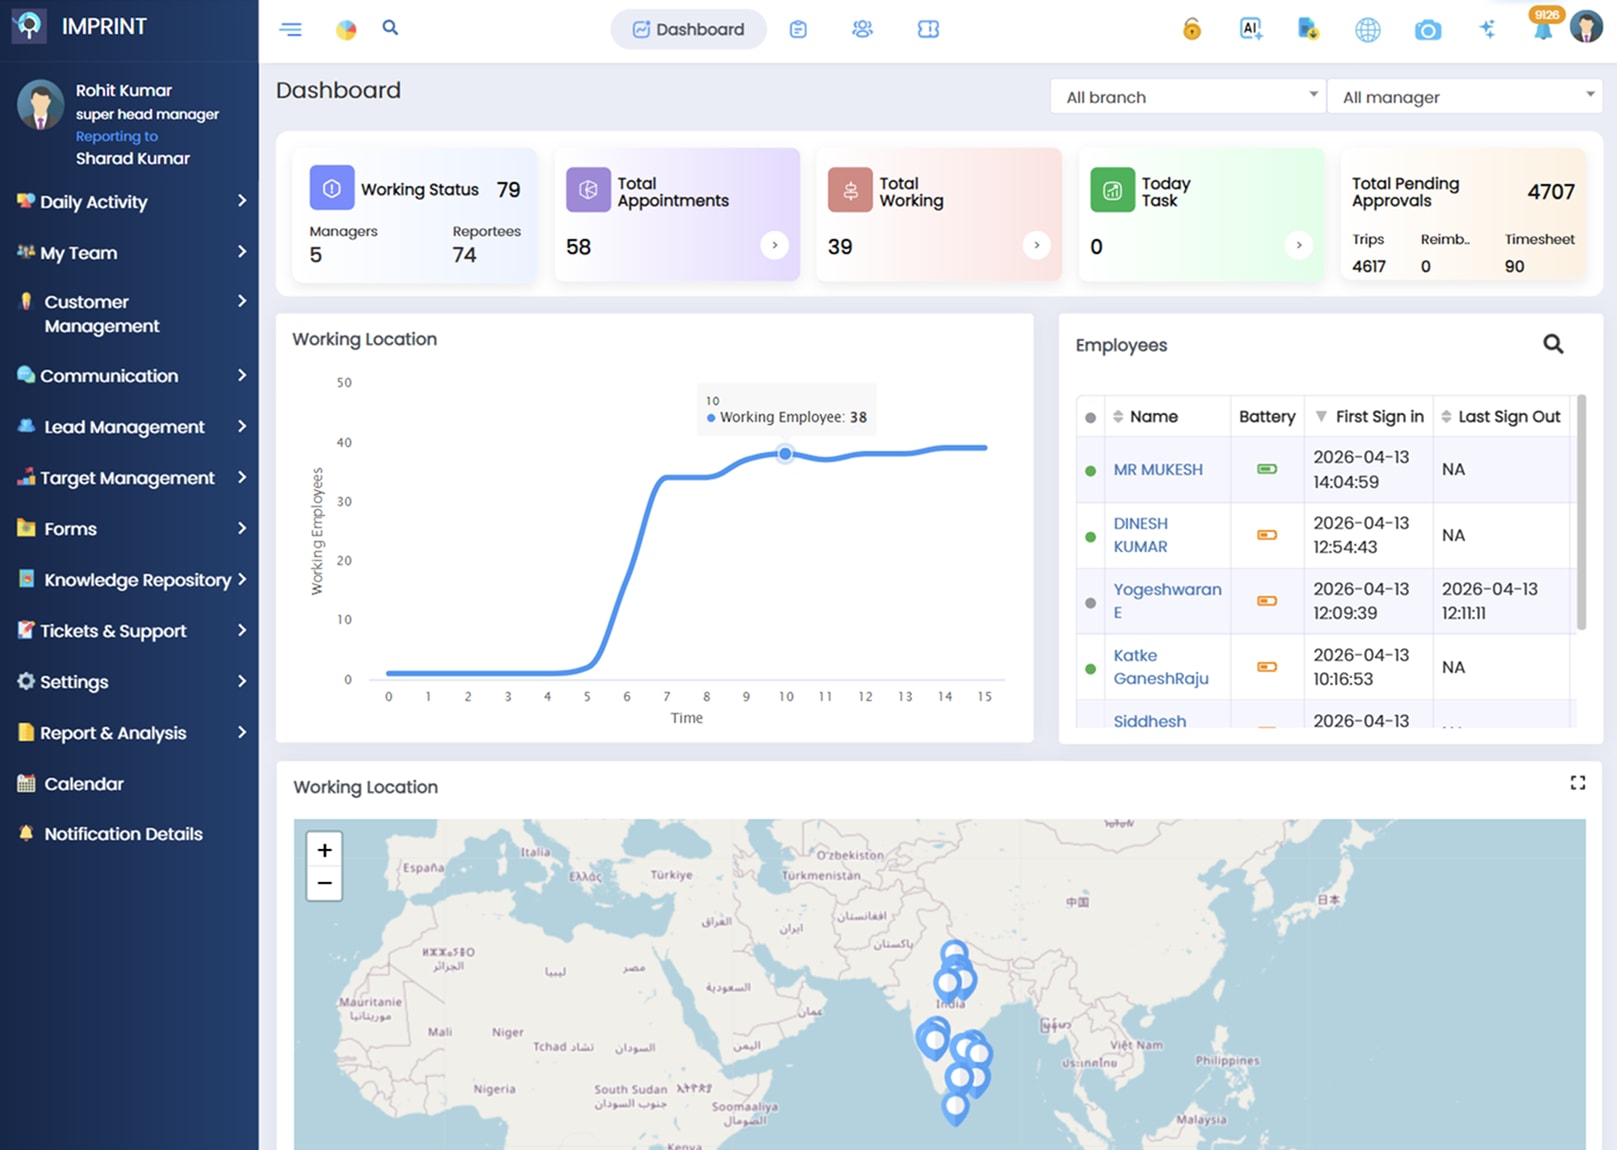
Task: Open MR MUKESH employee link
Action: tap(1158, 469)
